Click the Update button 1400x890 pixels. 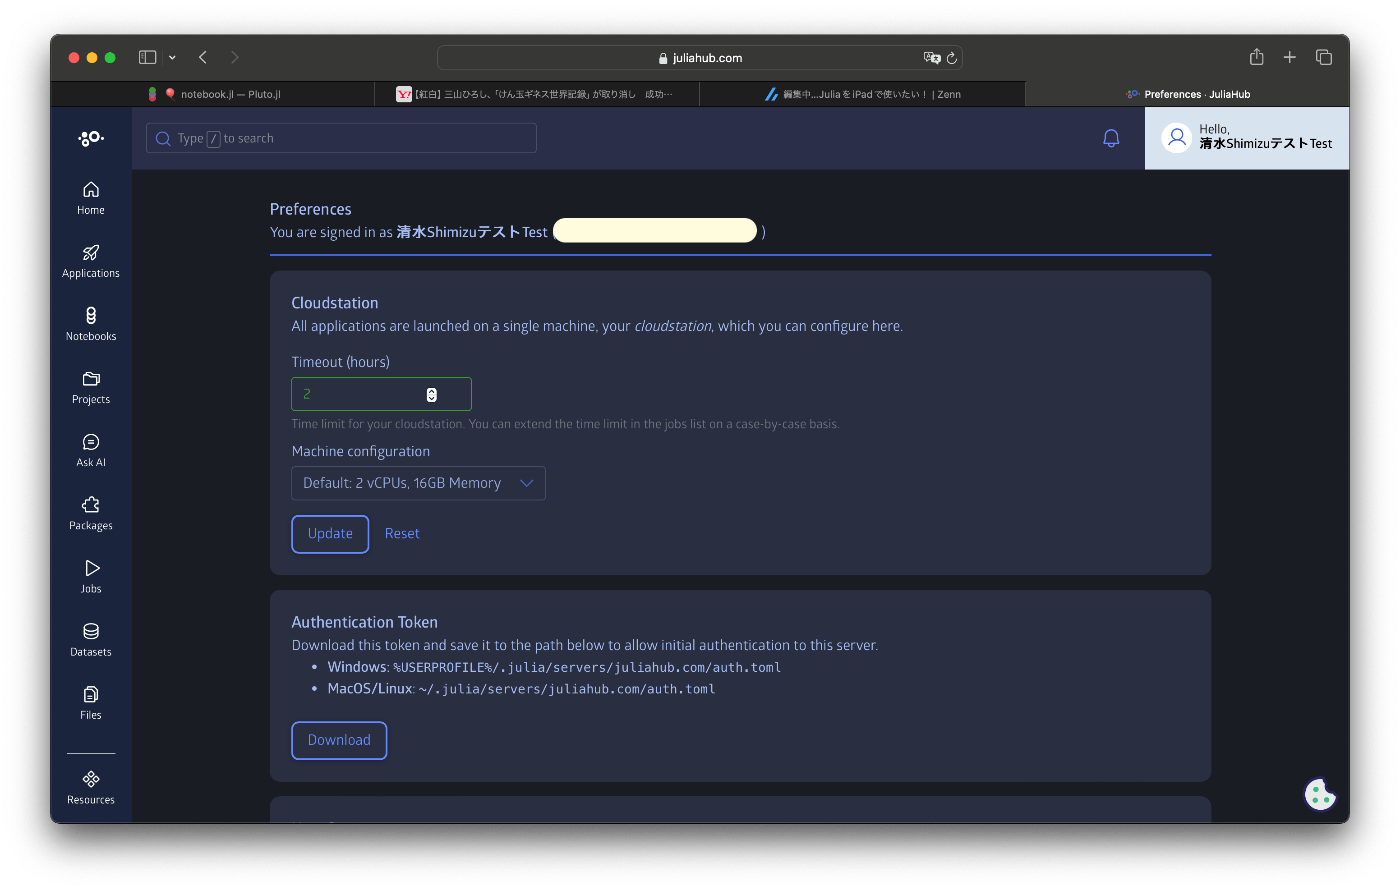coord(330,534)
